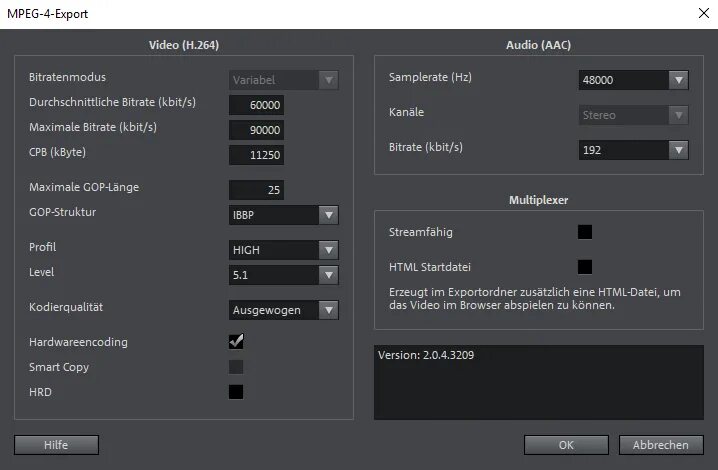
Task: Focus the Maximale Bitrate input field
Action: tap(256, 130)
